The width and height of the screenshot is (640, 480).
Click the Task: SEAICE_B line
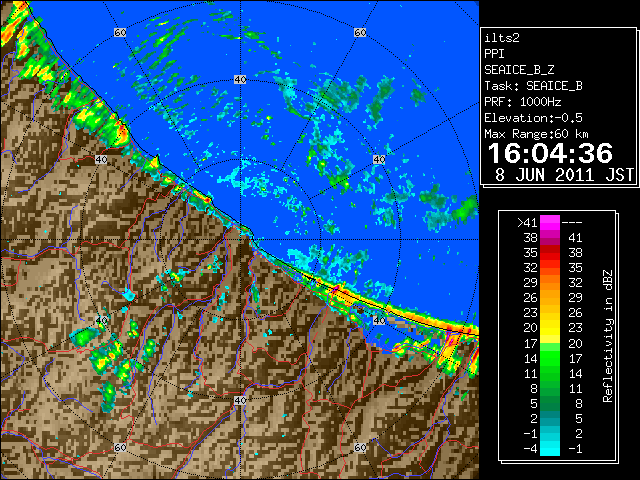(533, 86)
